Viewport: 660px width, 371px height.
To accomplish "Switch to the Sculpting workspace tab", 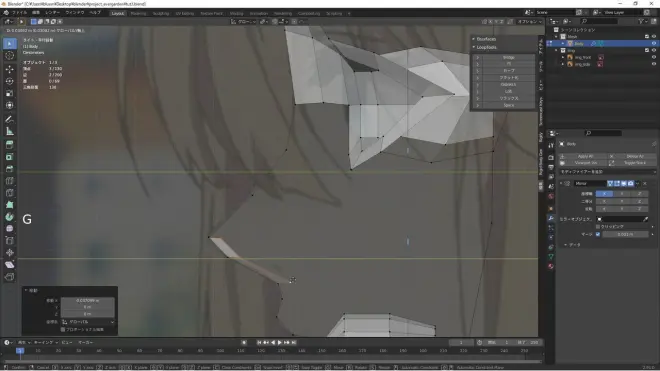I will coord(161,13).
